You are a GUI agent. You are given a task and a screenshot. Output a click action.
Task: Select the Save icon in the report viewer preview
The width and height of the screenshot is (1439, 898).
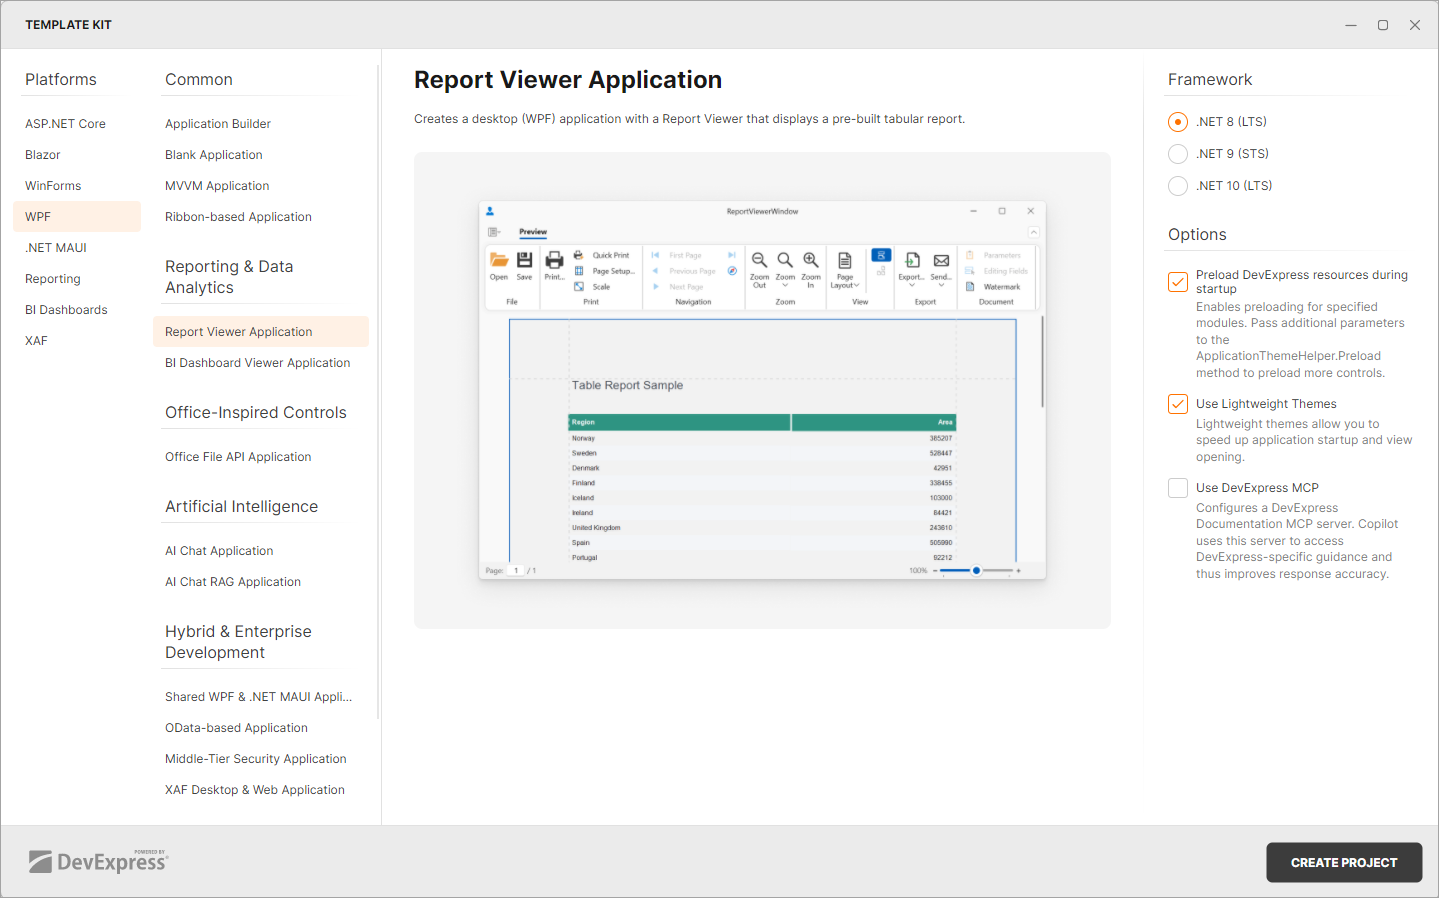point(524,258)
